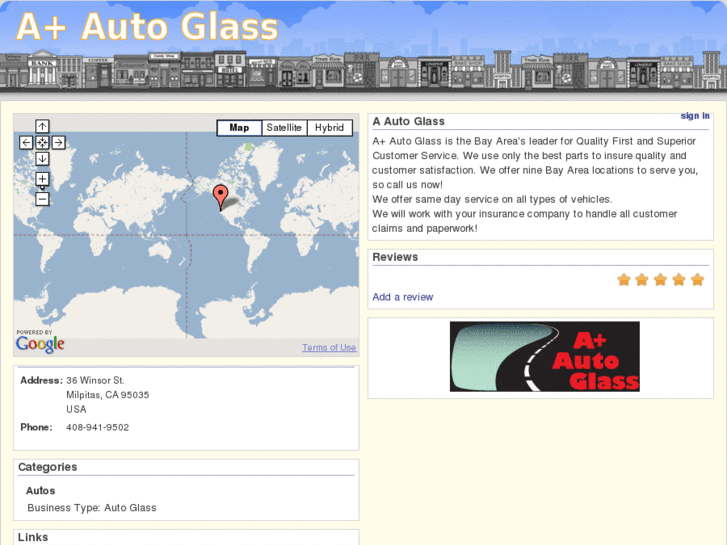Click the A Auto Glass section heading
This screenshot has height=545, width=727.
[x=408, y=121]
